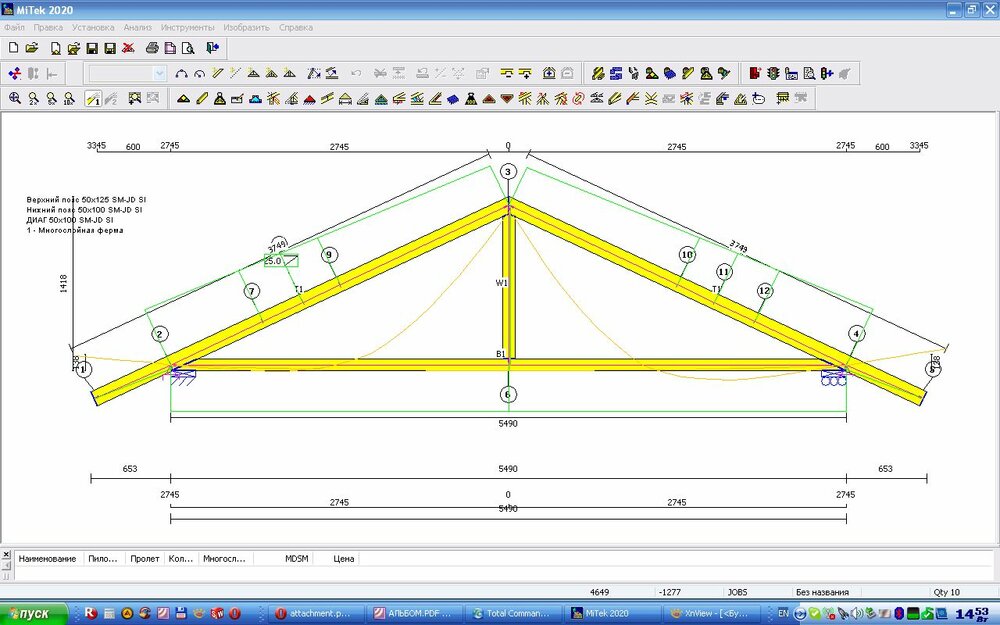Click the first yellow truss shape icon
Screen dimensions: 1000x625
pyautogui.click(x=183, y=98)
